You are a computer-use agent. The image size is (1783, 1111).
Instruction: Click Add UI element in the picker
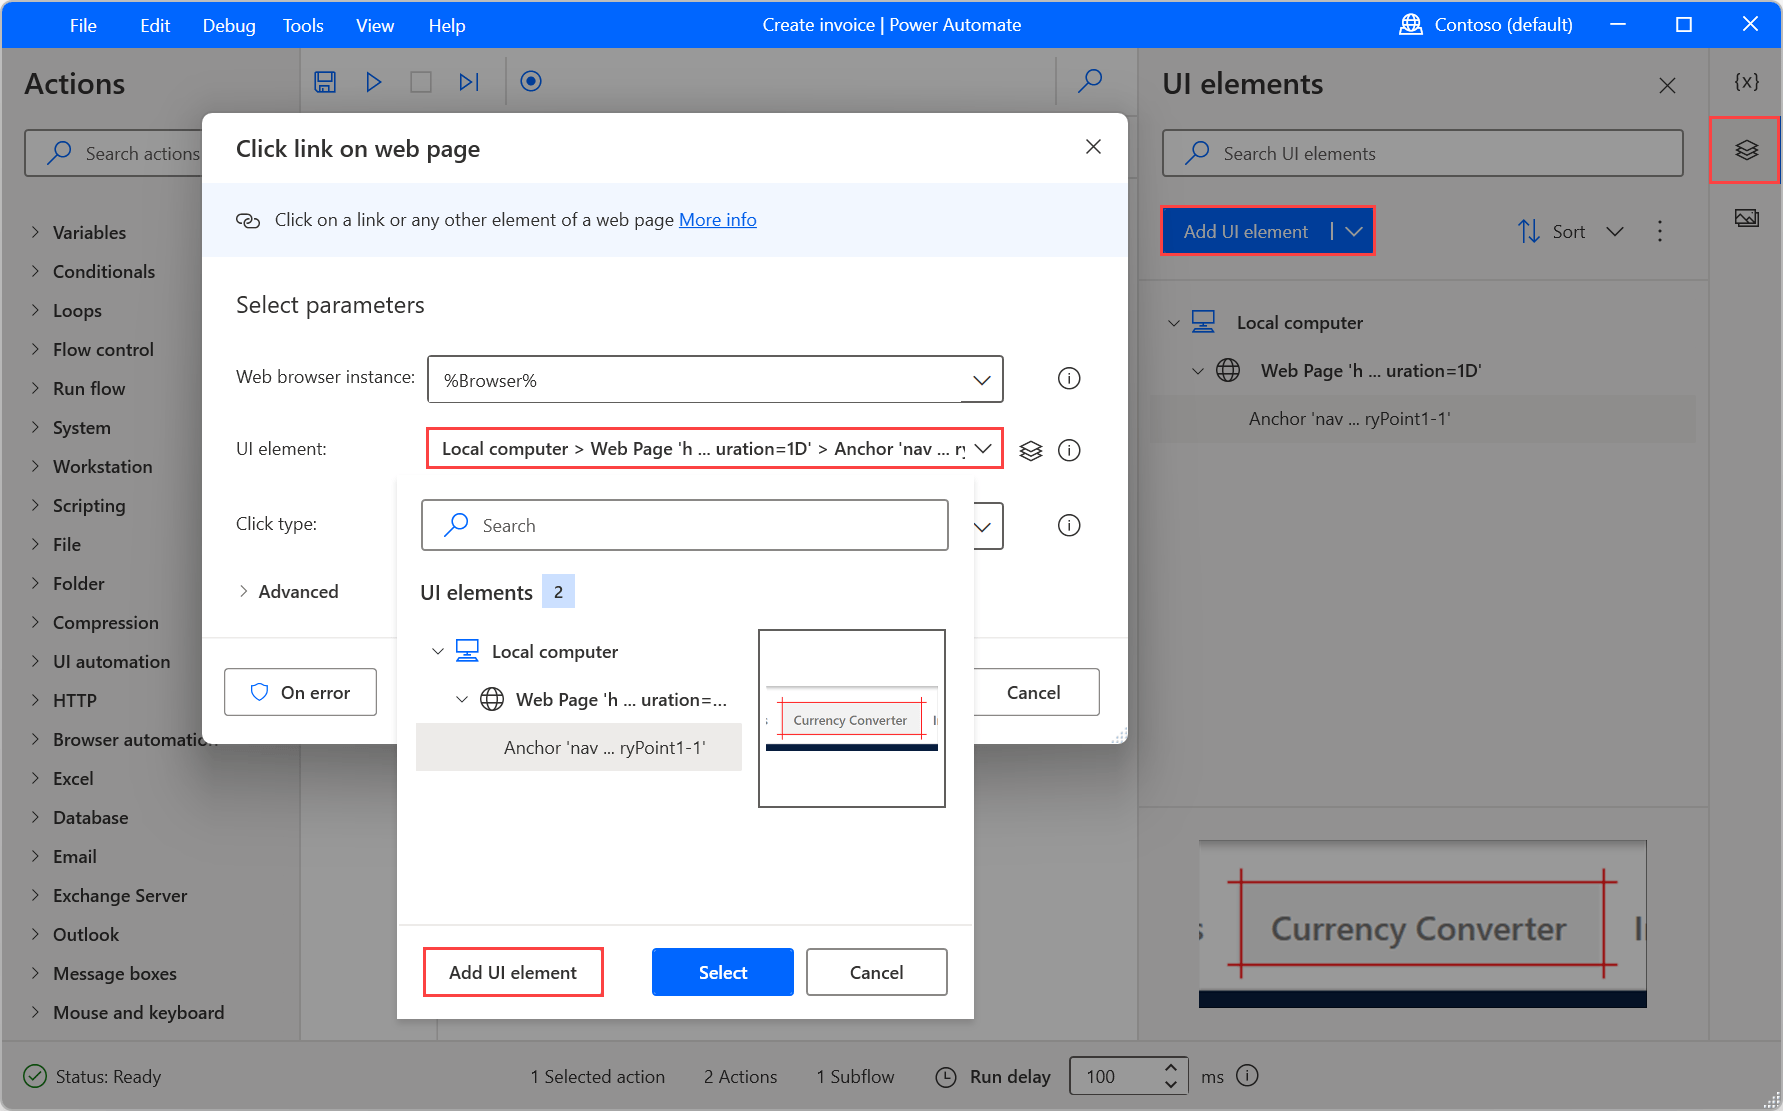click(513, 971)
